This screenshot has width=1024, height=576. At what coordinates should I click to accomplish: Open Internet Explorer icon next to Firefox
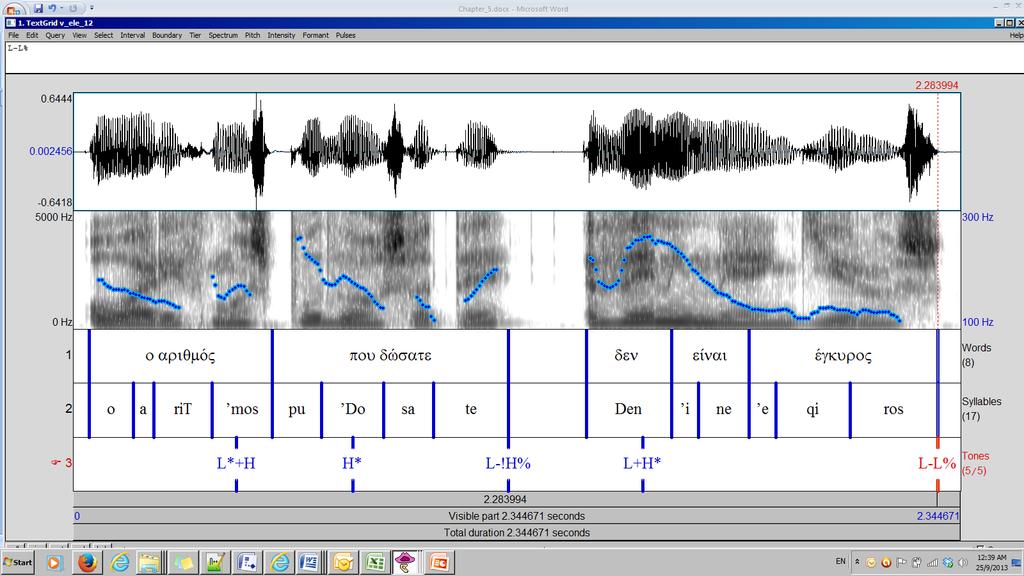coord(120,562)
